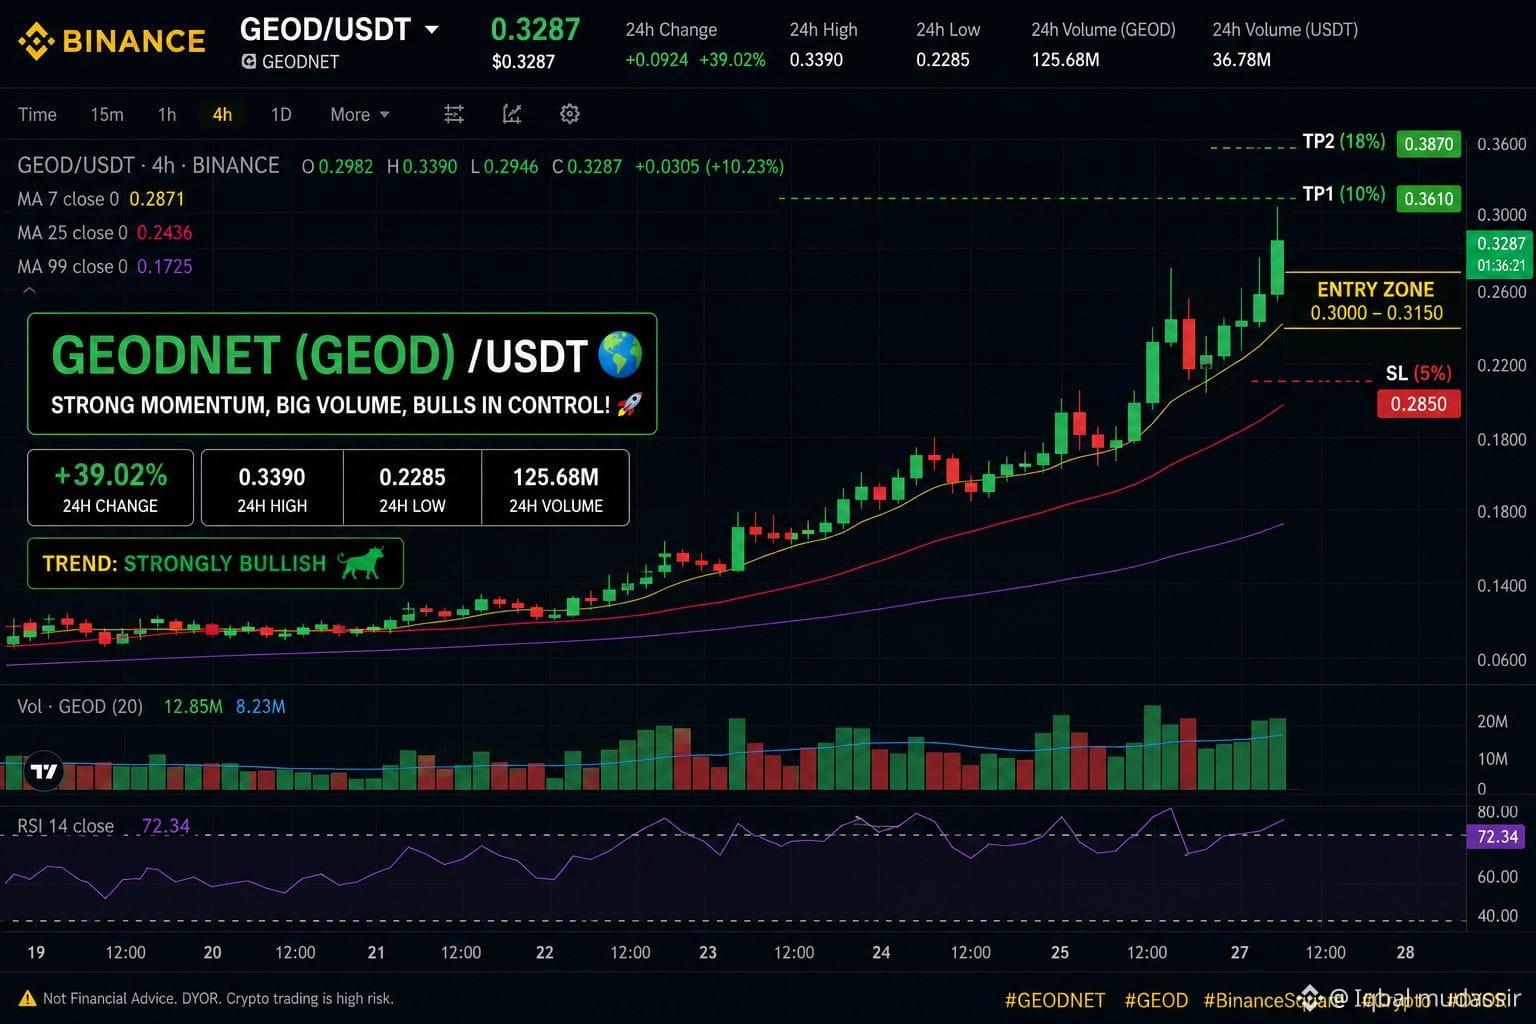Click the bull icon in the trend badge
The width and height of the screenshot is (1536, 1024).
(x=360, y=563)
